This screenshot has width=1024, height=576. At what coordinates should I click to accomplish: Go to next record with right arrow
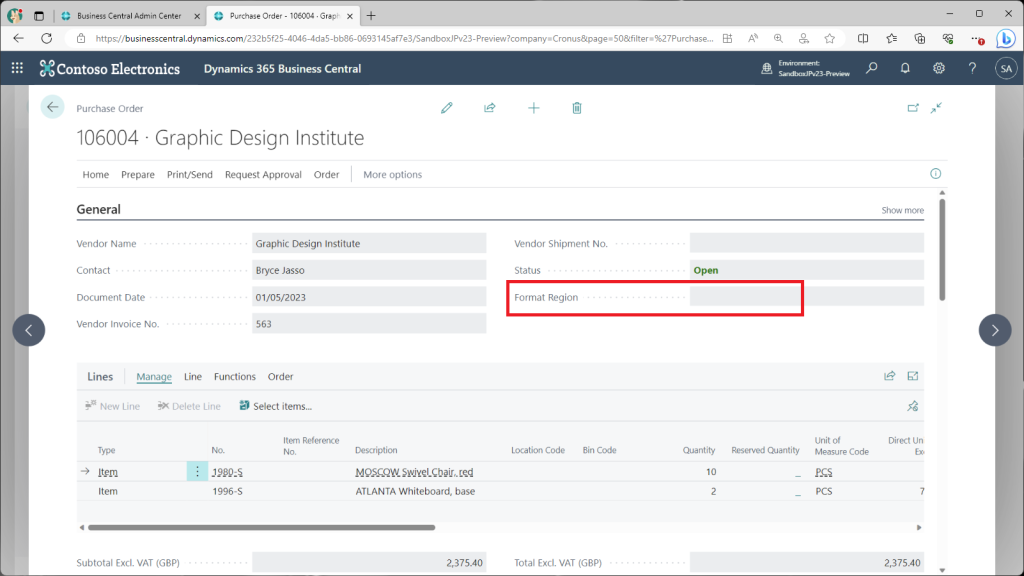995,330
